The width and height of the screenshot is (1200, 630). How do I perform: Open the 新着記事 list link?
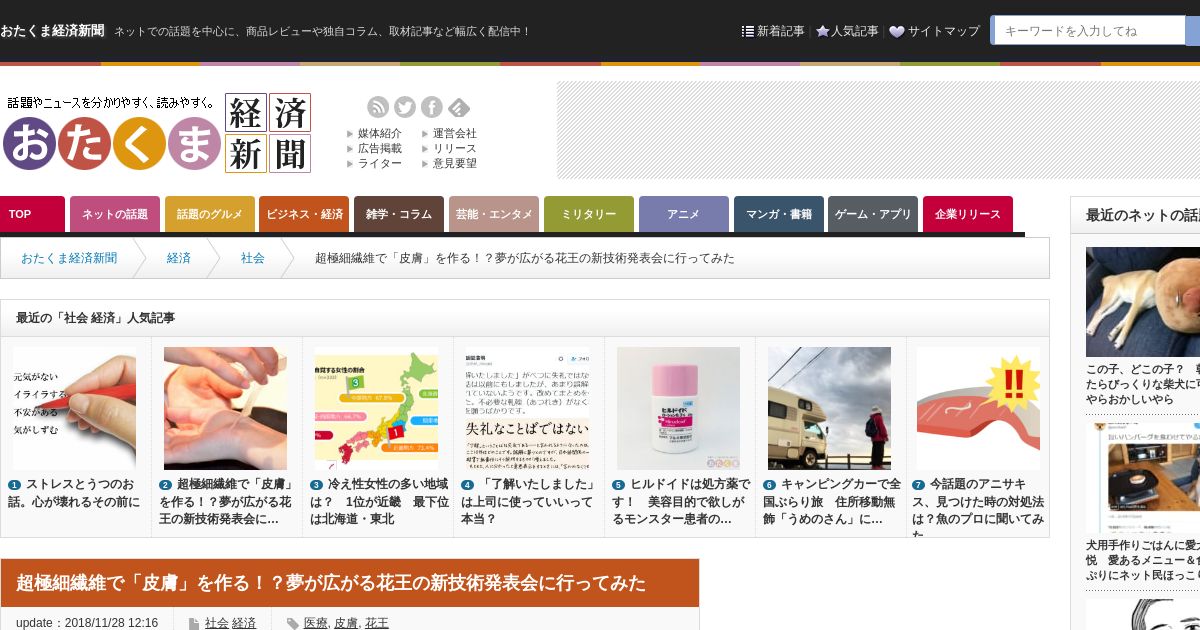(x=773, y=31)
